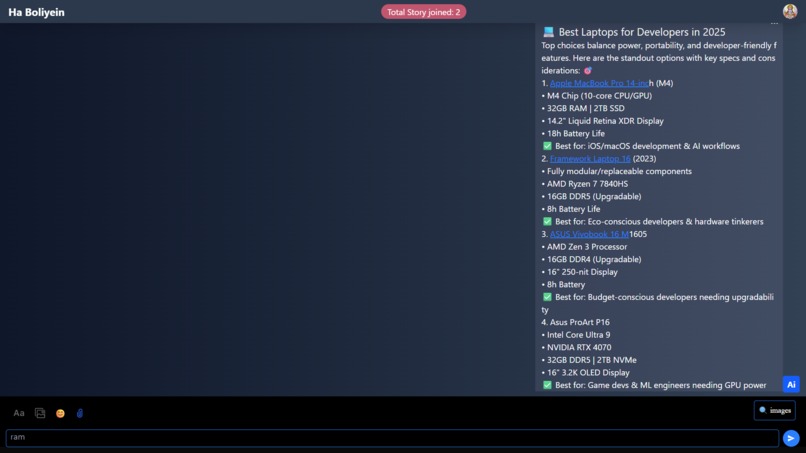The width and height of the screenshot is (806, 453).
Task: Click the green checkmark beside Game devs
Action: point(547,385)
